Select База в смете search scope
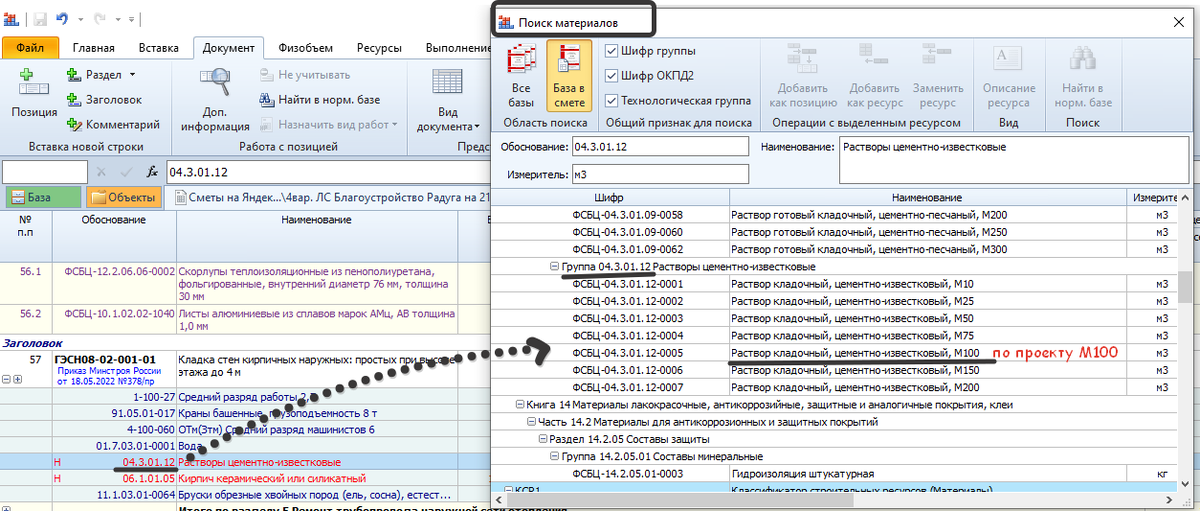 (x=569, y=76)
